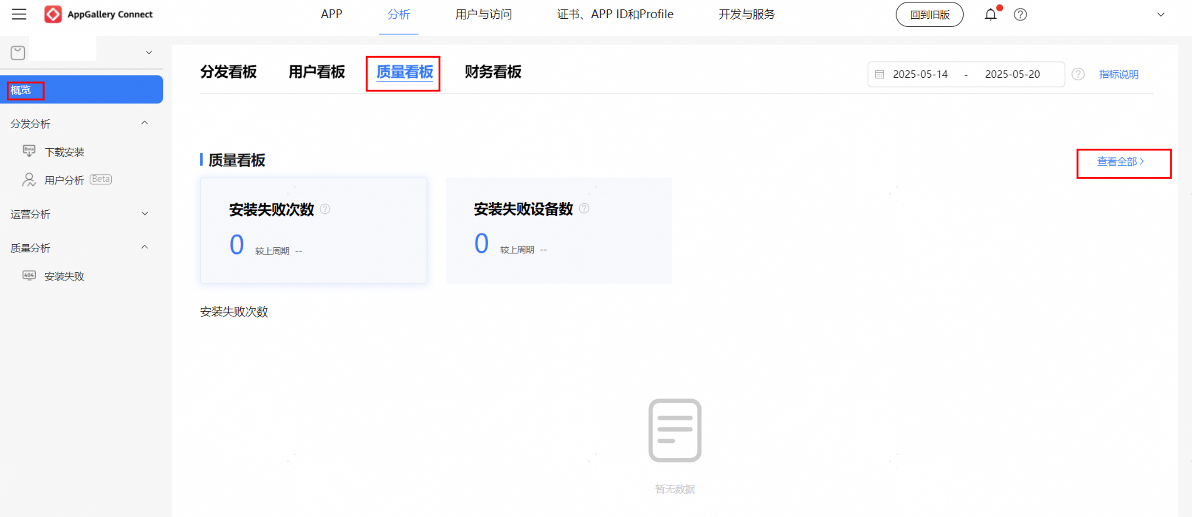
Task: Click the calendar icon in date picker
Action: point(879,74)
